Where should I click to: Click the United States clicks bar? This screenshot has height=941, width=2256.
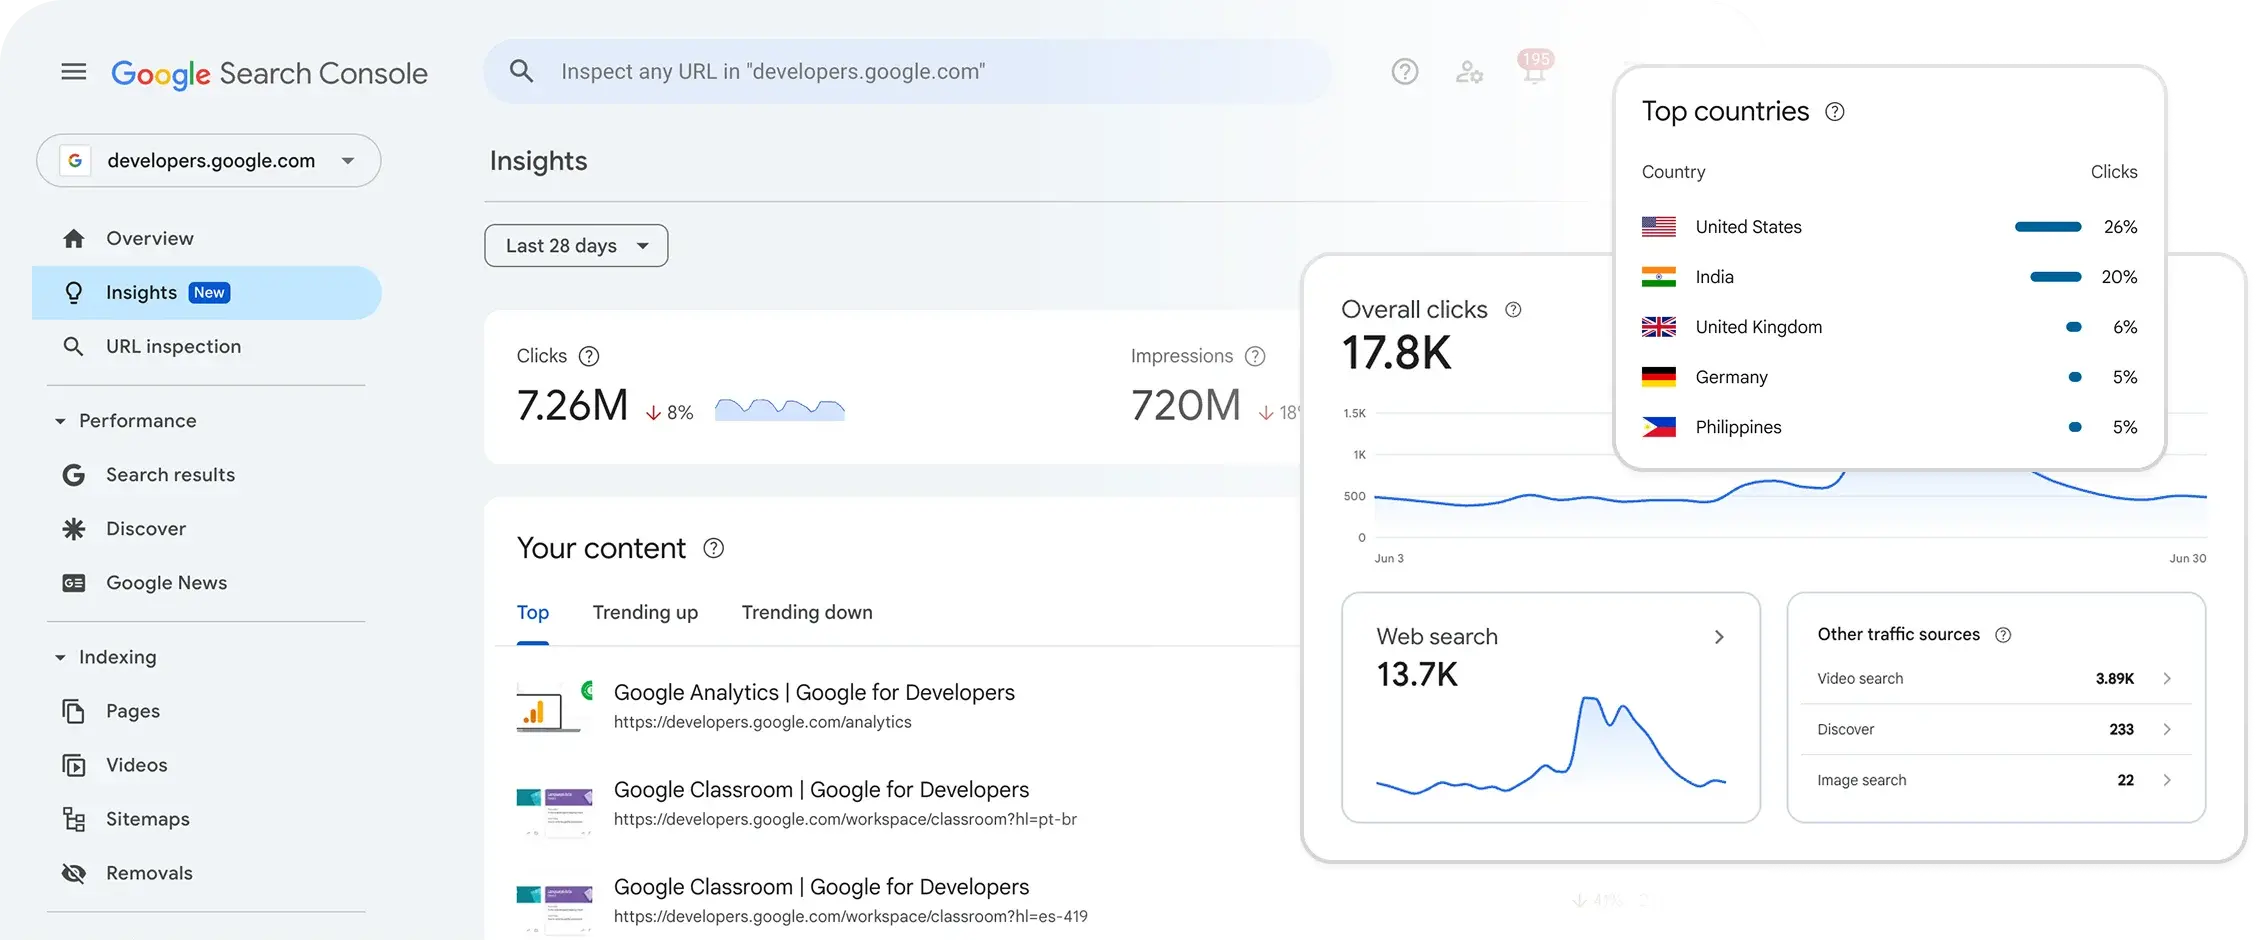(2048, 227)
